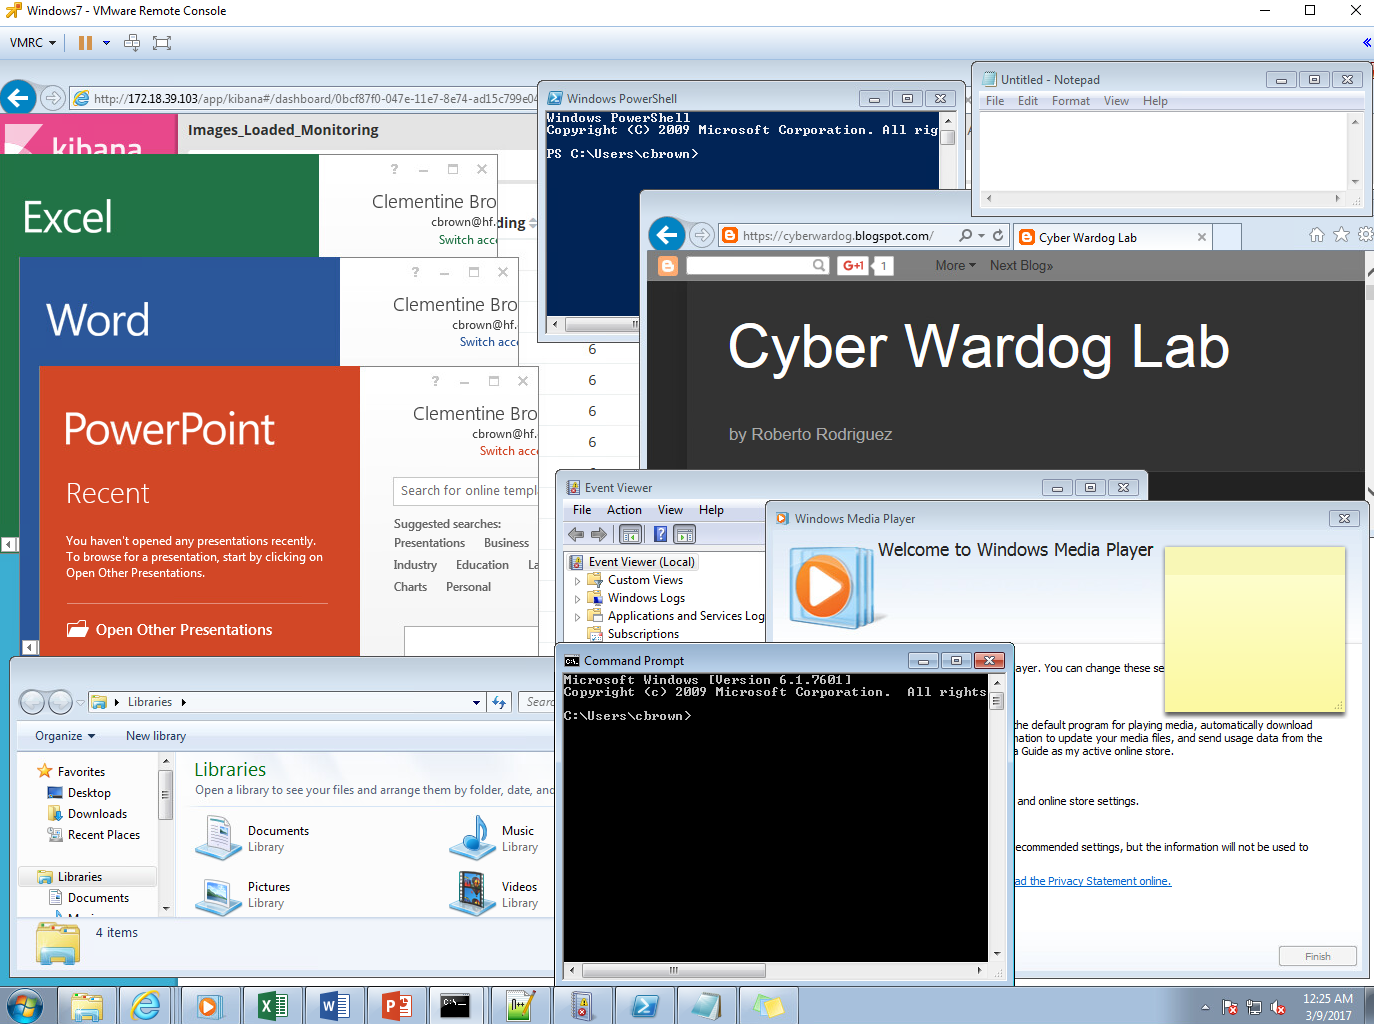Click Open Other Presentations in PowerPoint
The width and height of the screenshot is (1374, 1024).
point(170,630)
